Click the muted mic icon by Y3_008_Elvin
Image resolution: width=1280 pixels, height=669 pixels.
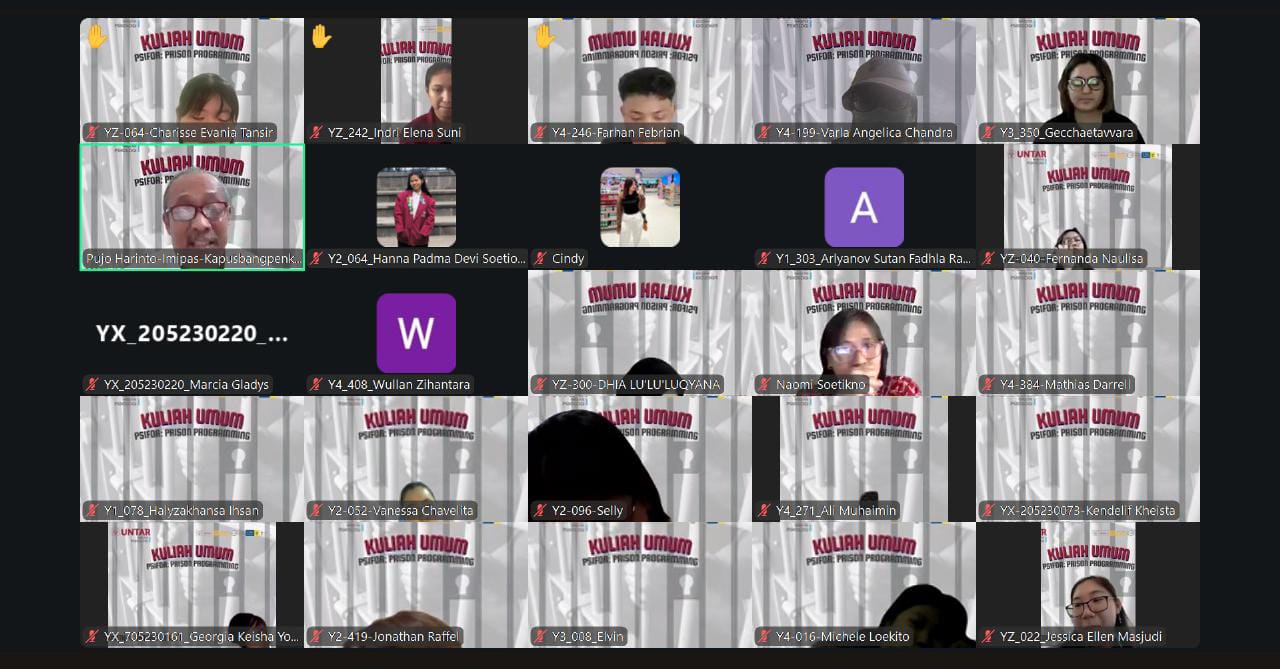pyautogui.click(x=540, y=637)
